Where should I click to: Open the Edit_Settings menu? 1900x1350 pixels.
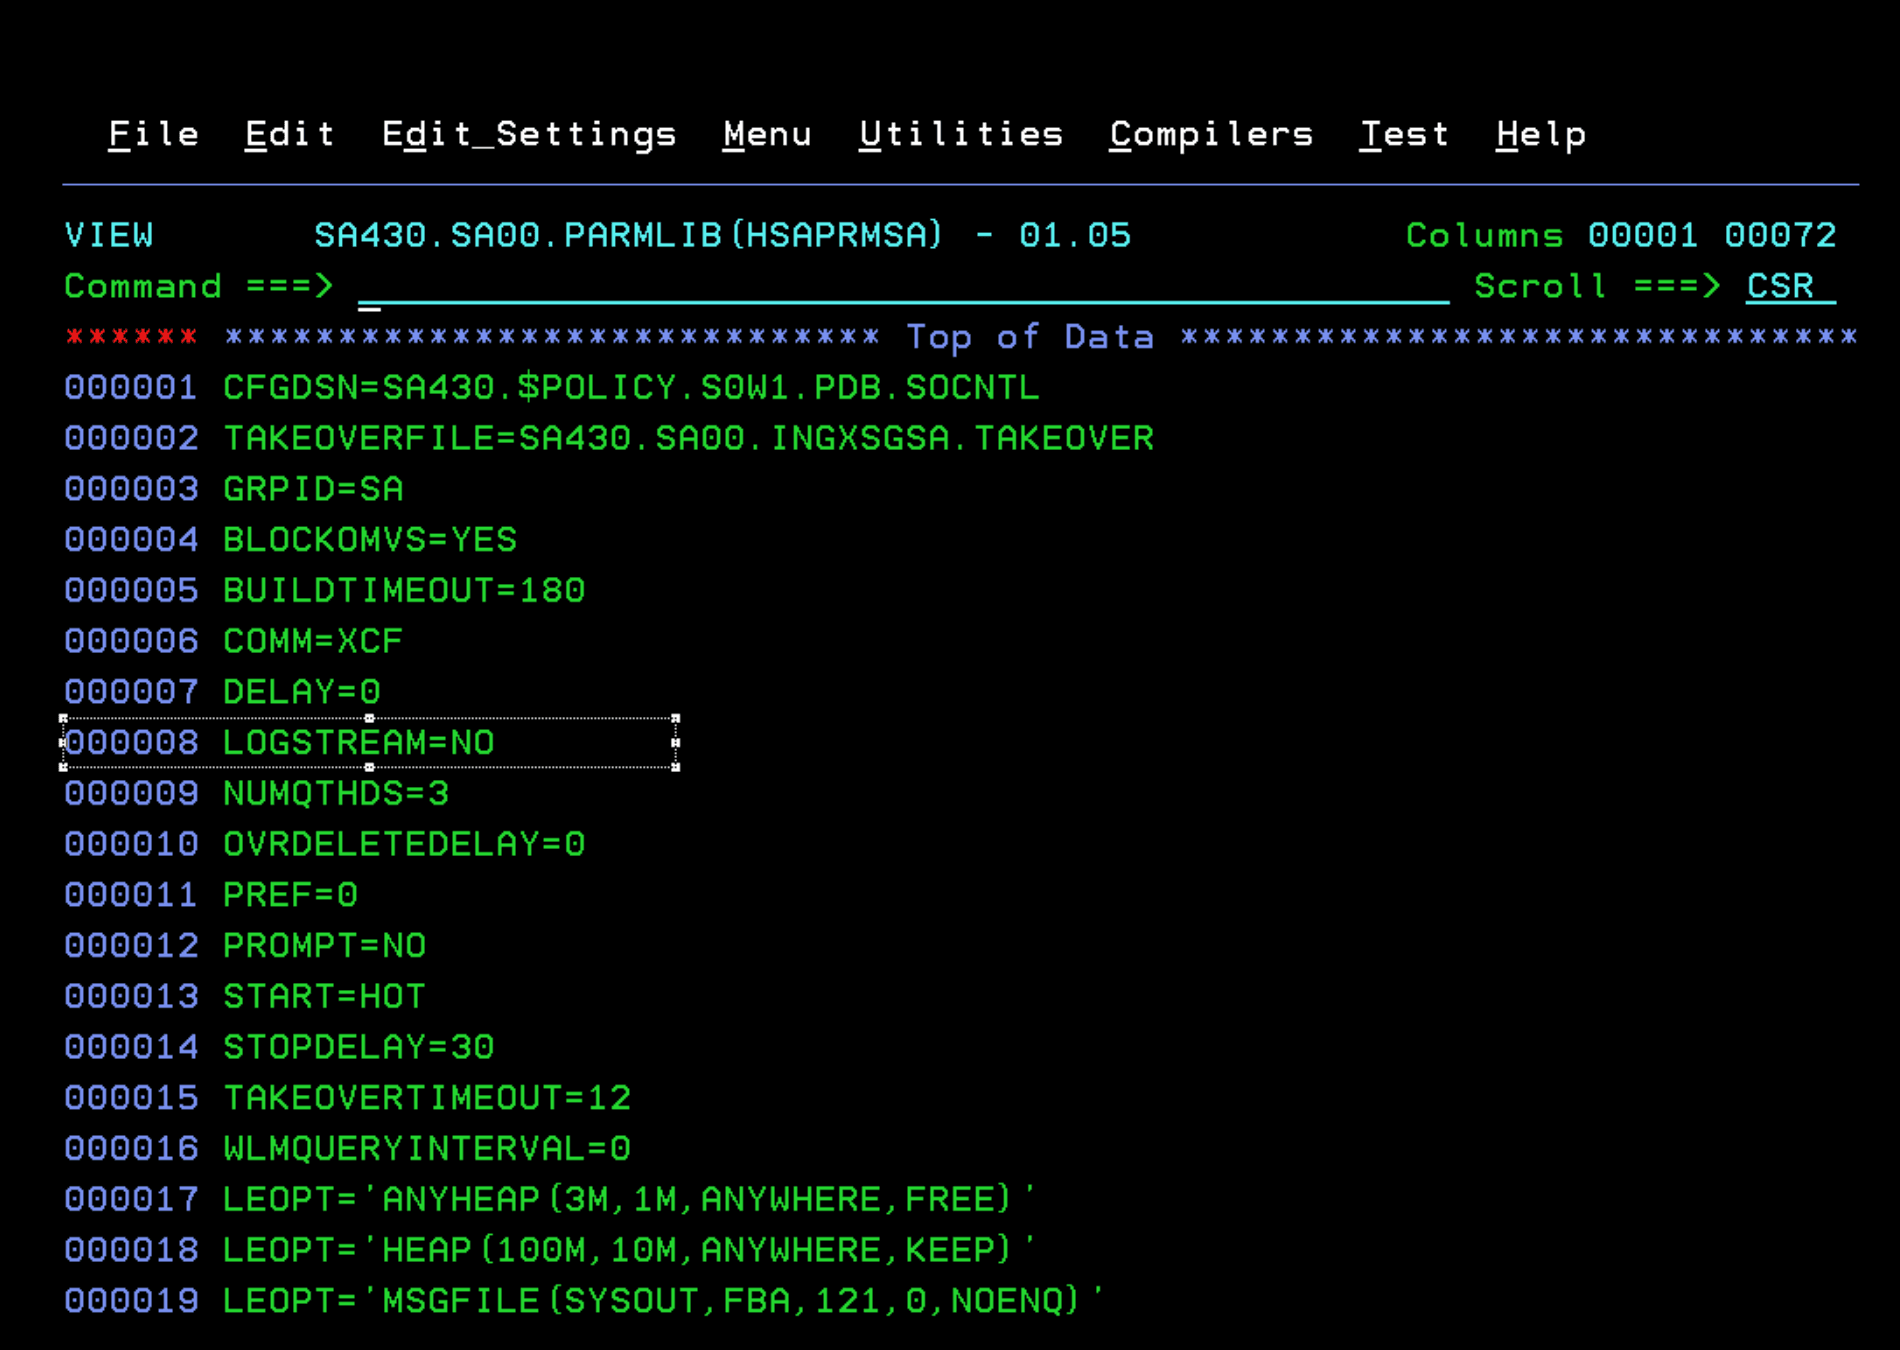pos(530,133)
